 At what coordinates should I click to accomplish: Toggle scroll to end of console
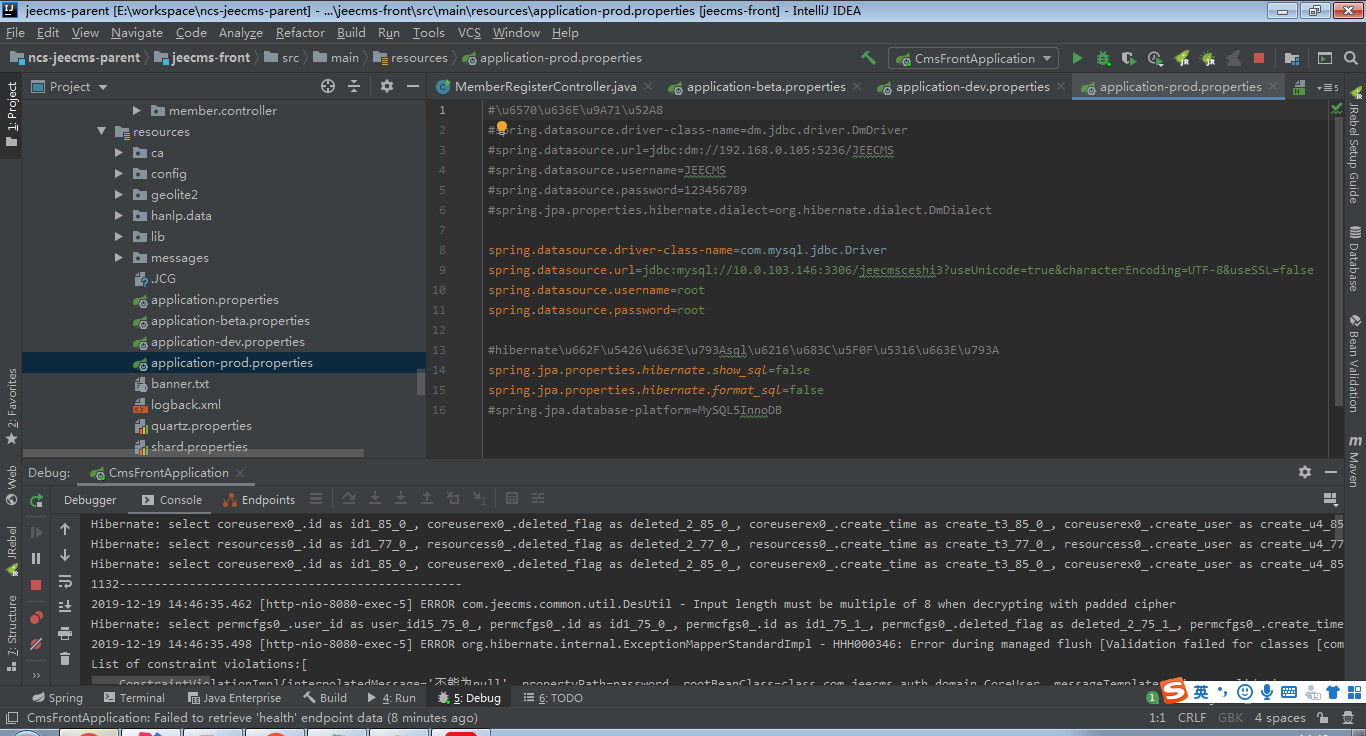click(65, 606)
